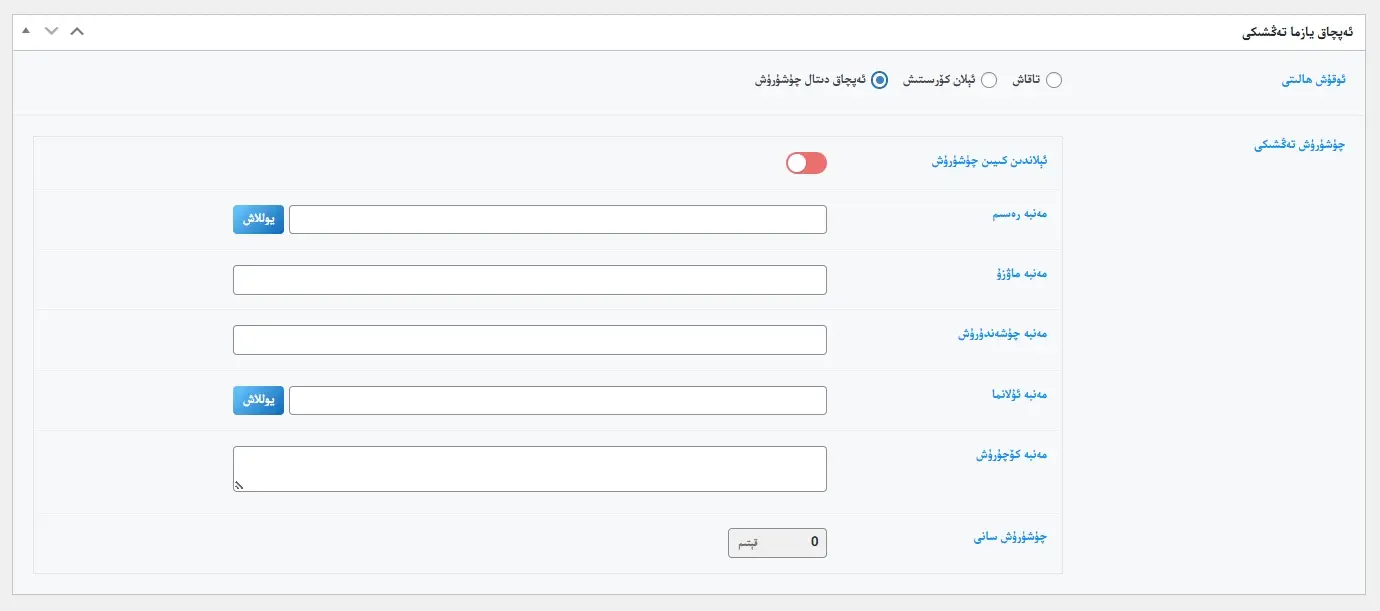The height and width of the screenshot is (611, 1380).
Task: Toggle the ئېلاندىن كىيىن چۈشۈرۈش switch off
Action: 805,162
